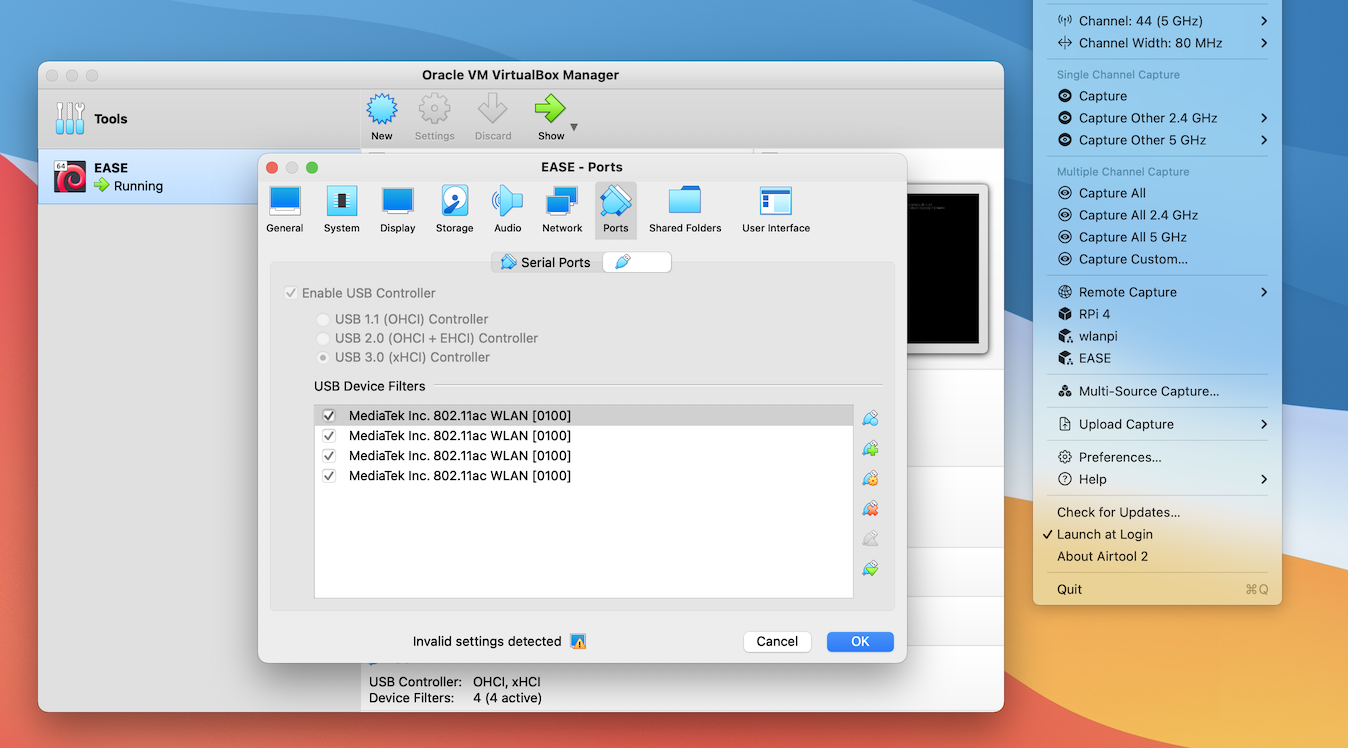Open the General settings category
Image resolution: width=1348 pixels, height=748 pixels.
[x=284, y=210]
